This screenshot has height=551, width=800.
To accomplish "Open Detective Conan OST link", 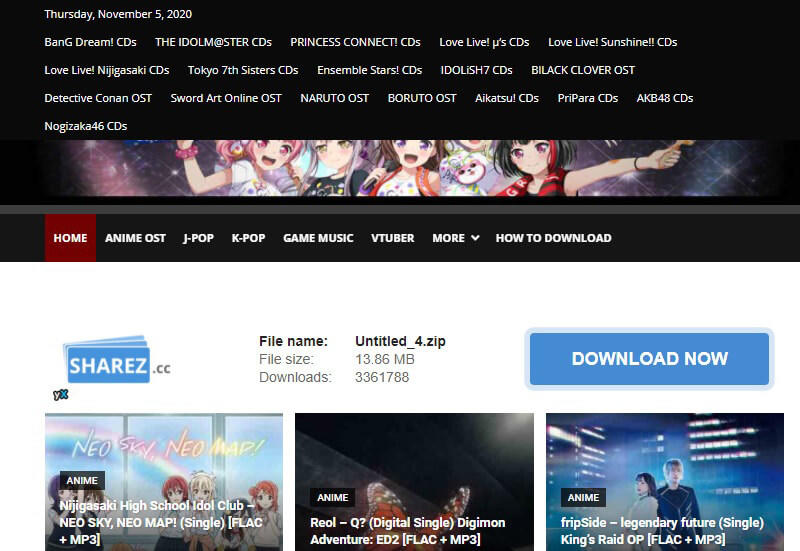I will point(98,98).
